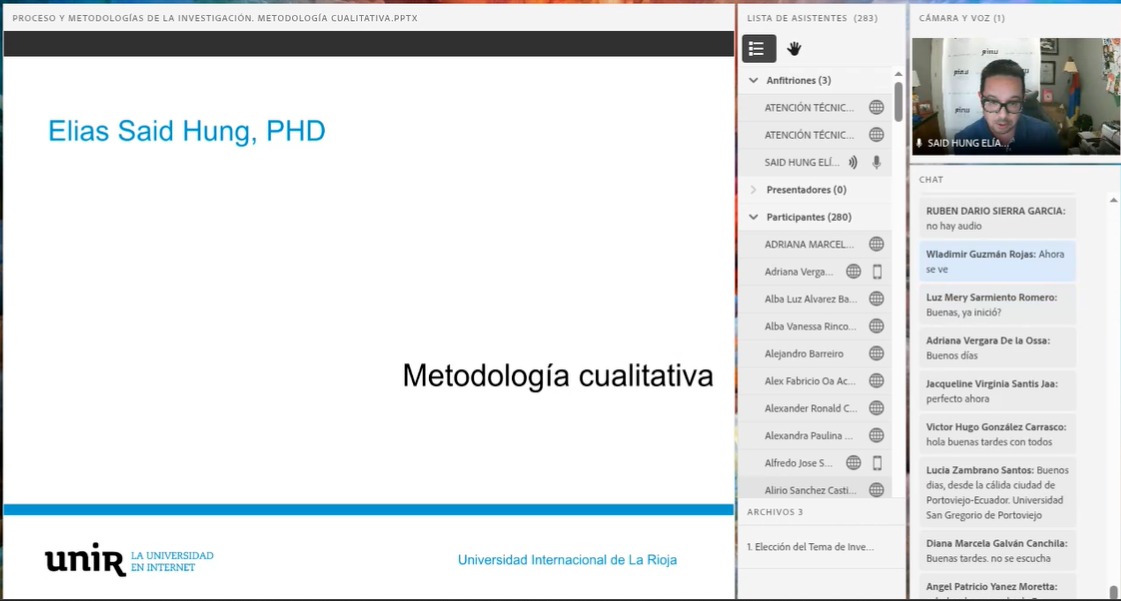1121x601 pixels.
Task: Select attendee Alexander Ronald C
Action: pyautogui.click(x=810, y=408)
